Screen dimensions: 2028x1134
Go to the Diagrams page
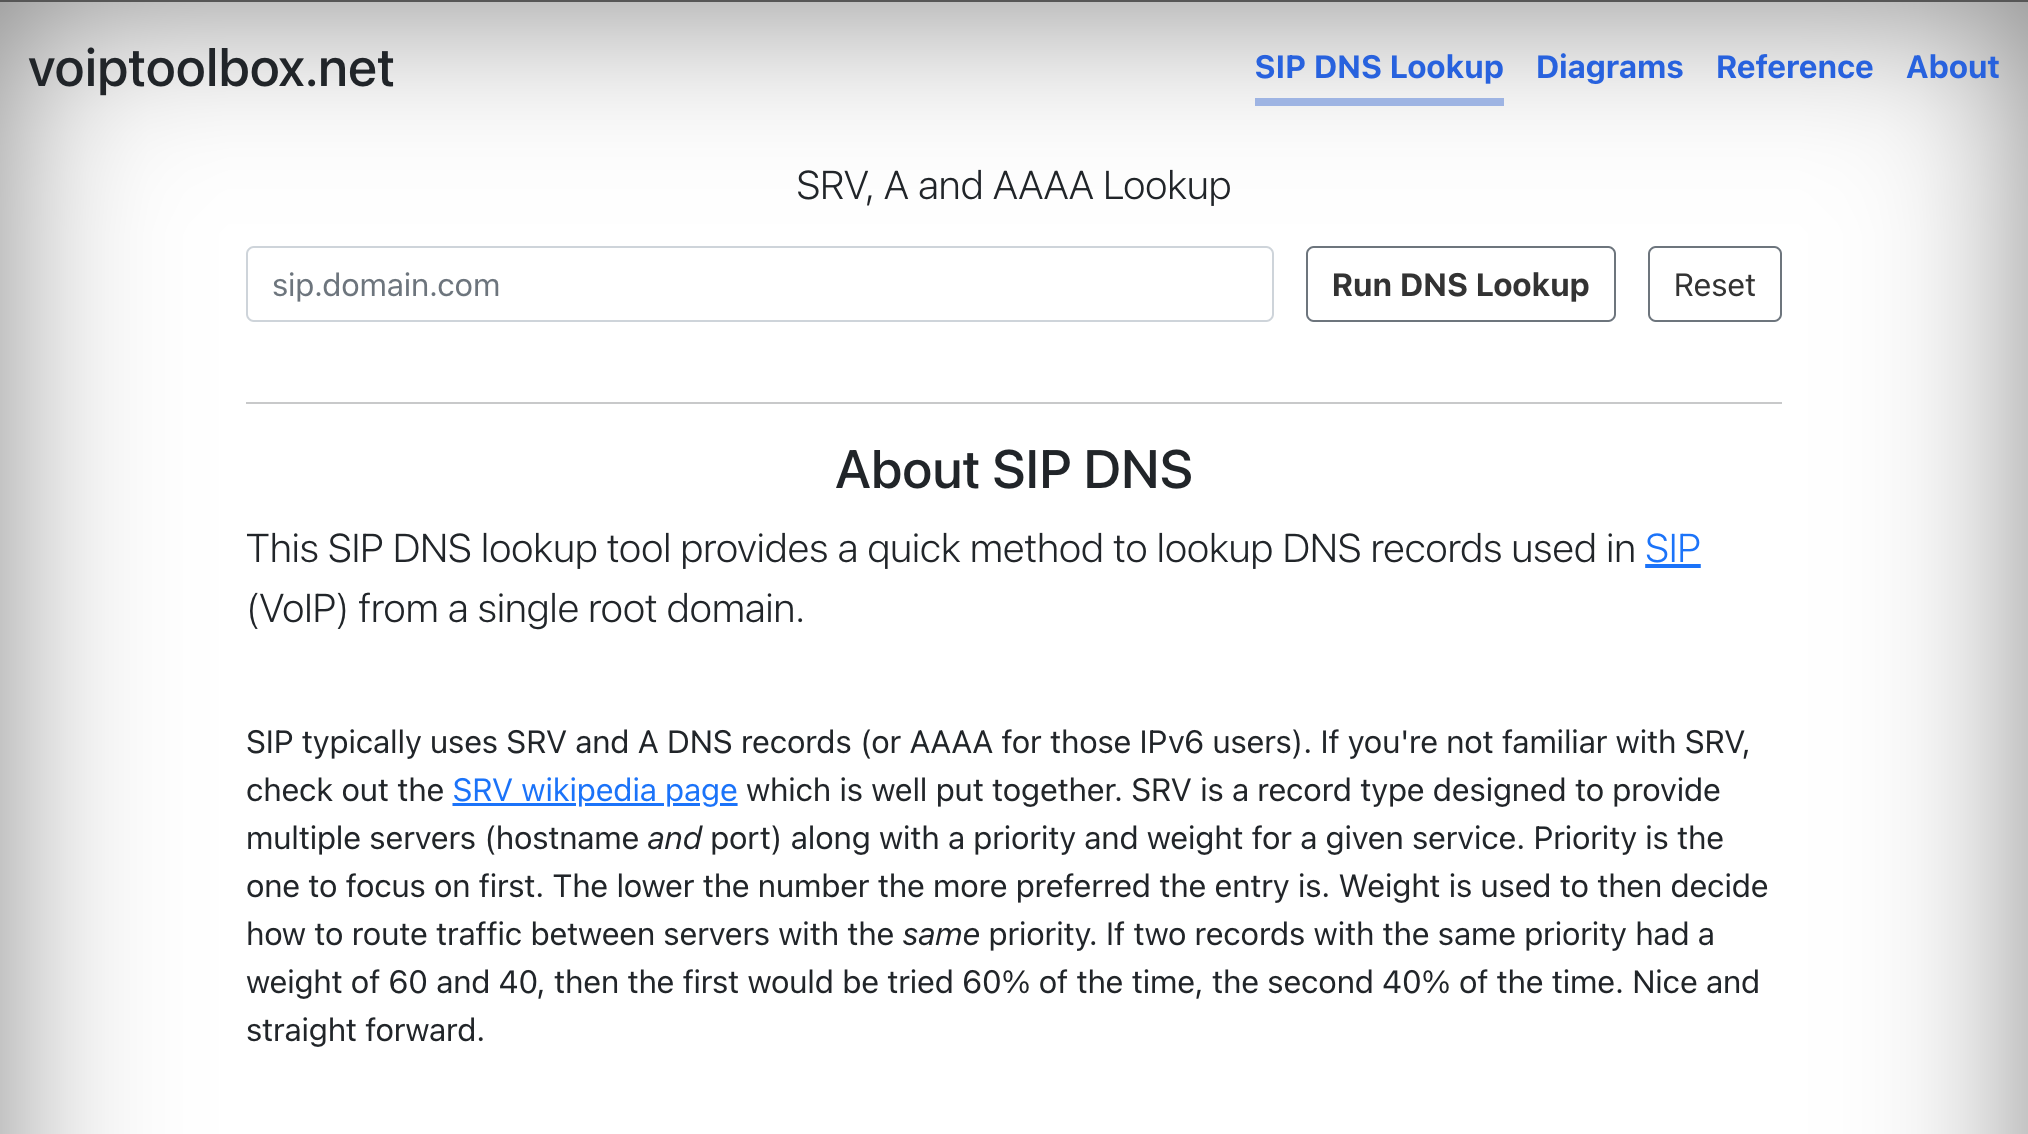tap(1608, 67)
